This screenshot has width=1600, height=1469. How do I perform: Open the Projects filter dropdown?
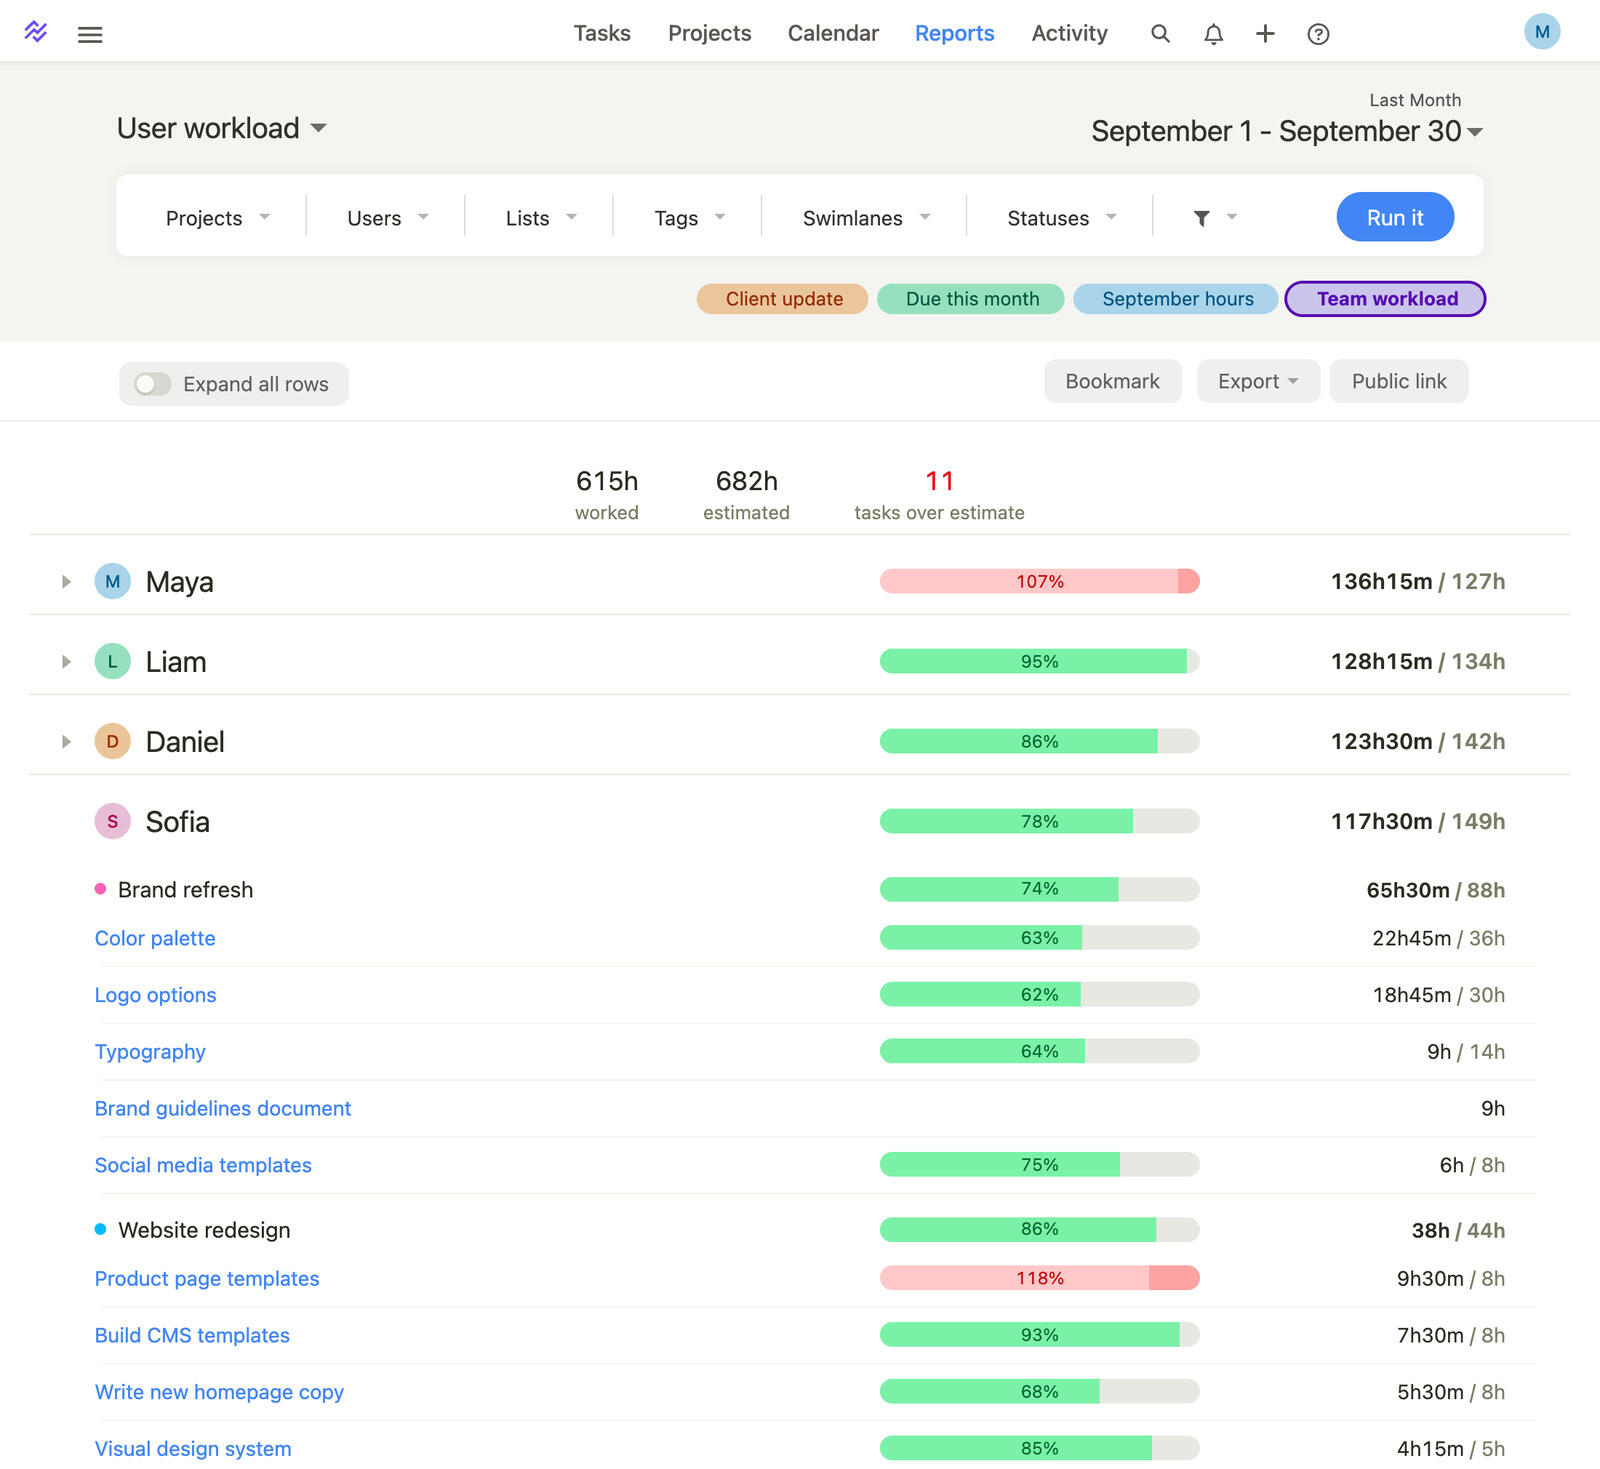point(218,217)
